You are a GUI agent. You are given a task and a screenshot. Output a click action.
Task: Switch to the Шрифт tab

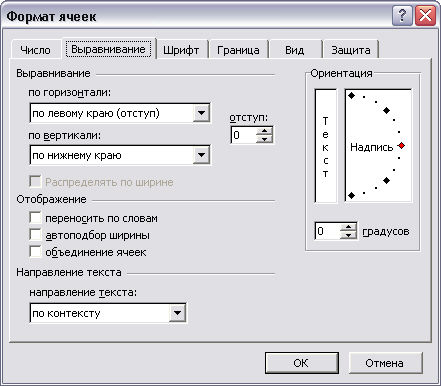181,50
